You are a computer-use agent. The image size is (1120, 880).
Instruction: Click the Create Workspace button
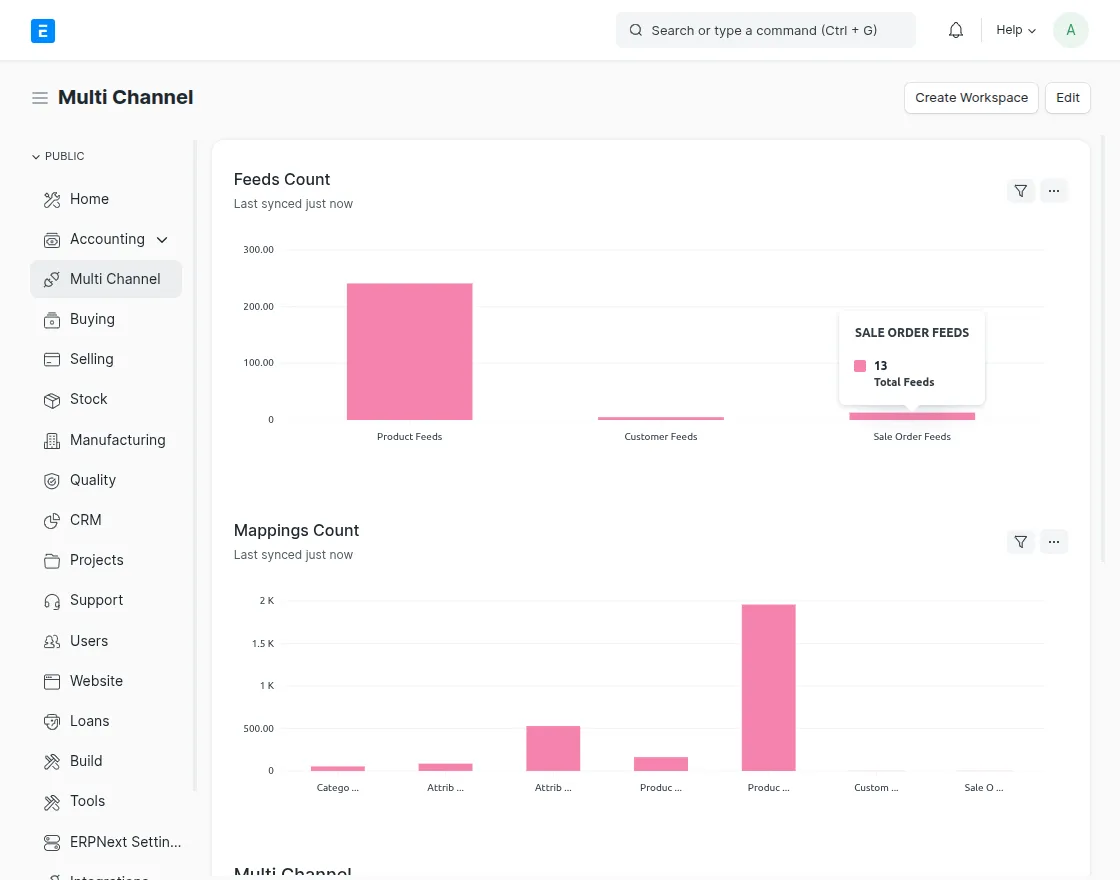point(971,98)
